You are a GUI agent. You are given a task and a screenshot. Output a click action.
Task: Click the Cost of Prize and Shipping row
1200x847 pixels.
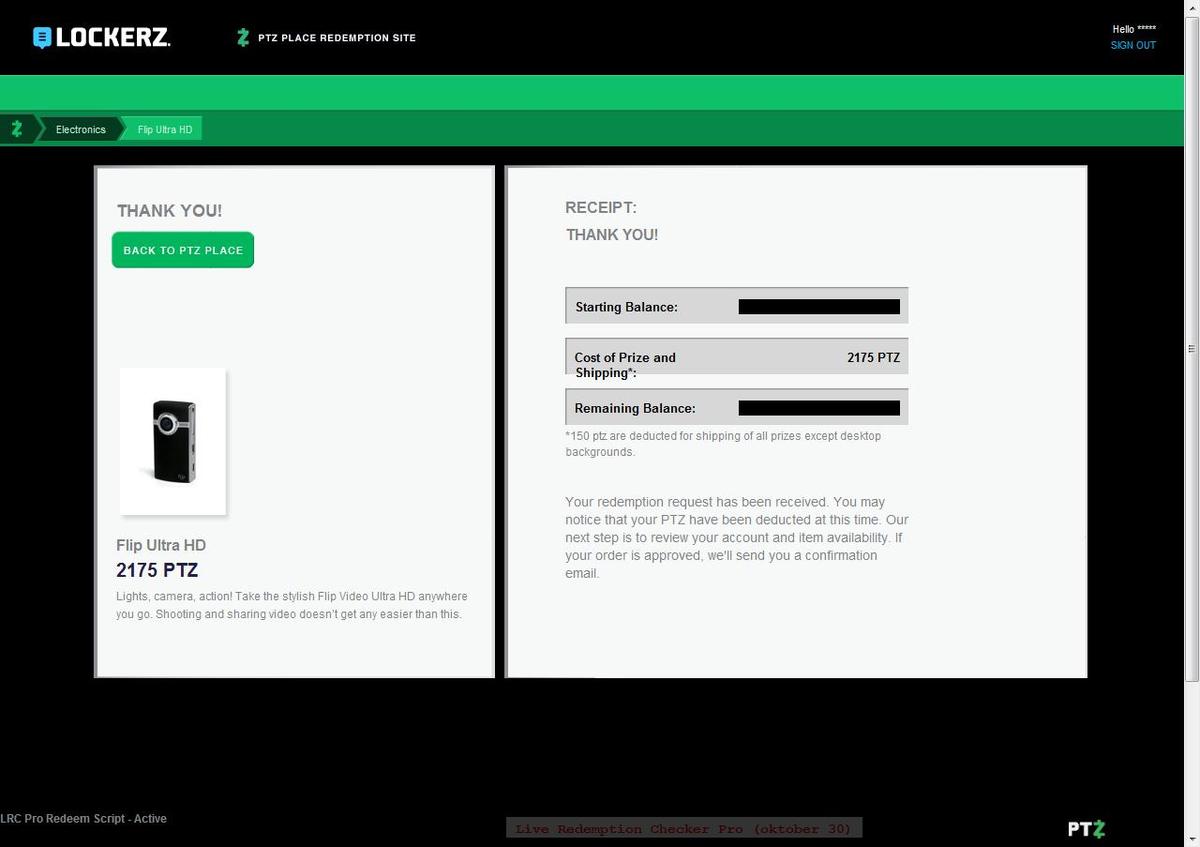736,357
